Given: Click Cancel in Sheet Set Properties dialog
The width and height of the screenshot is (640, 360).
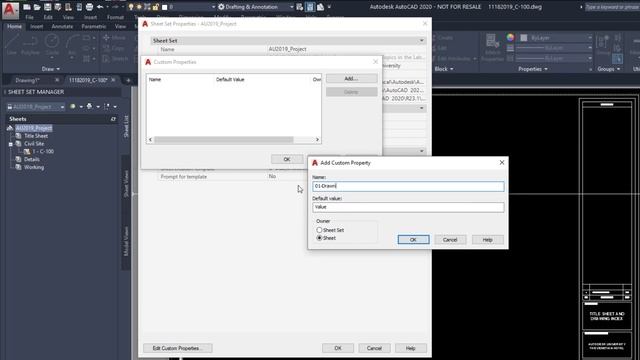Looking at the screenshot, I should (374, 348).
